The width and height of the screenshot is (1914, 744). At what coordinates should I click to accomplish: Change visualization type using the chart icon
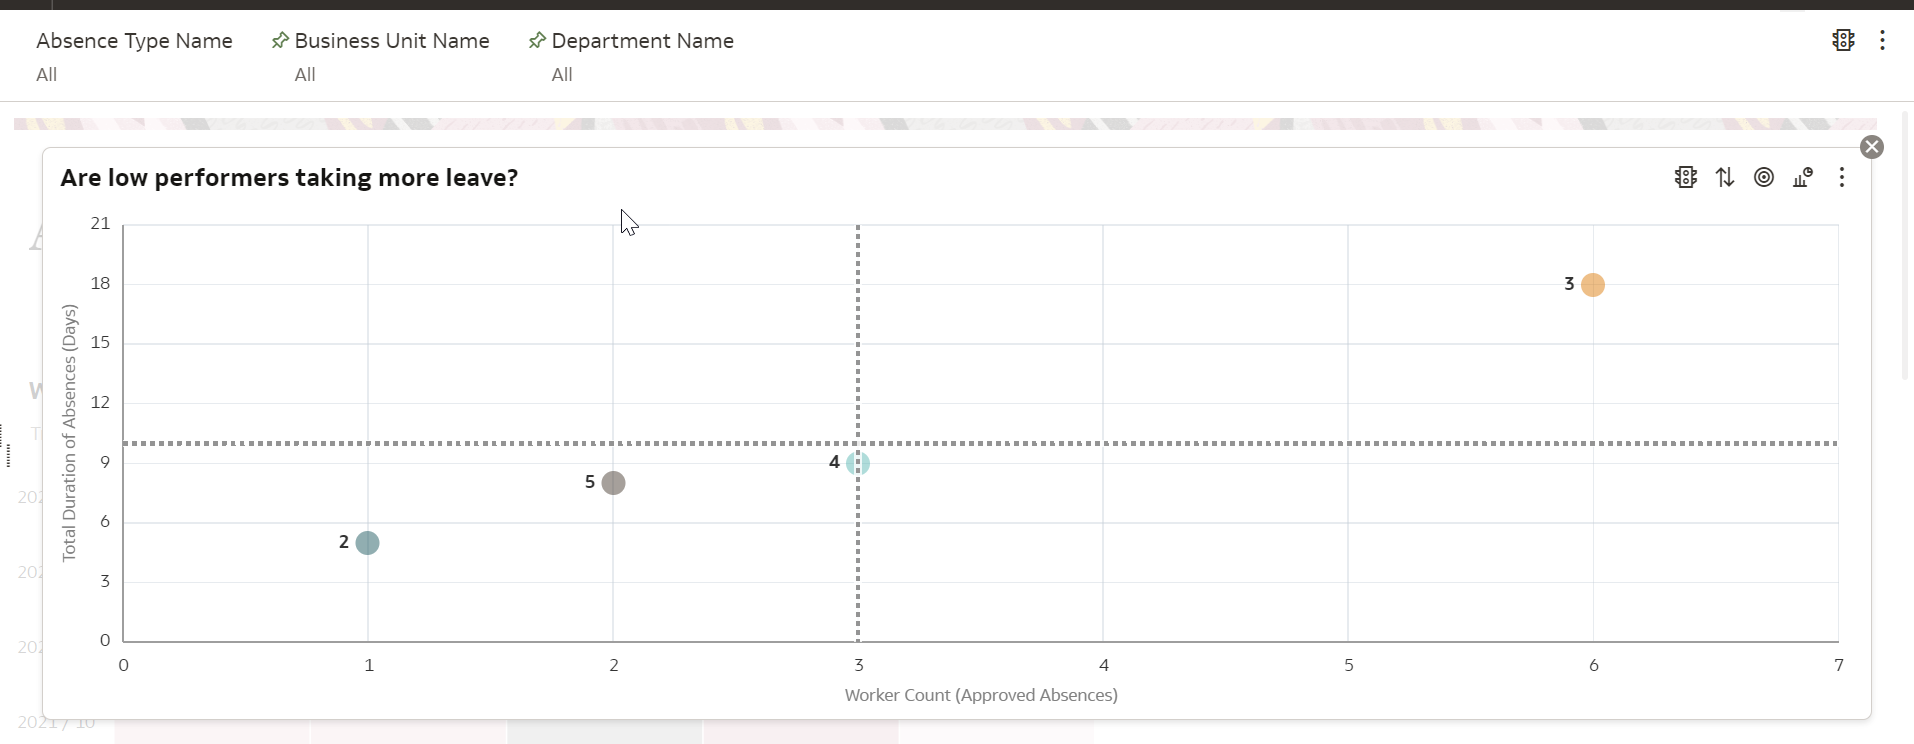pyautogui.click(x=1803, y=178)
